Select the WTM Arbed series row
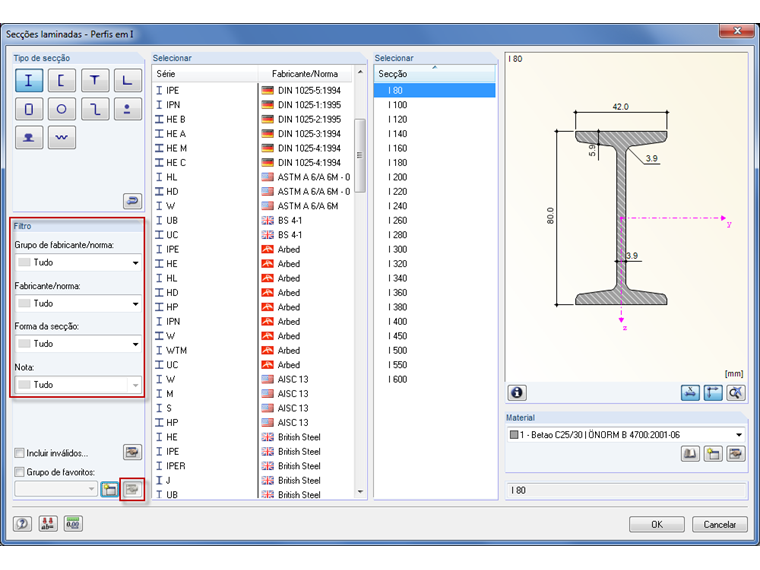 pyautogui.click(x=253, y=350)
